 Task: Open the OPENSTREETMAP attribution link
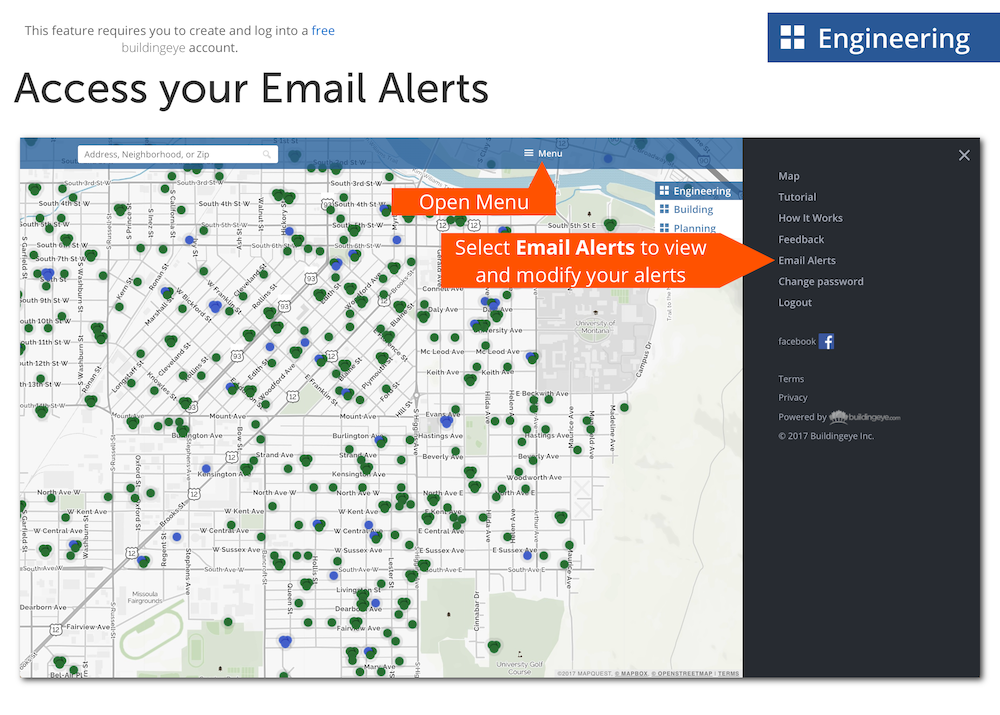point(682,674)
